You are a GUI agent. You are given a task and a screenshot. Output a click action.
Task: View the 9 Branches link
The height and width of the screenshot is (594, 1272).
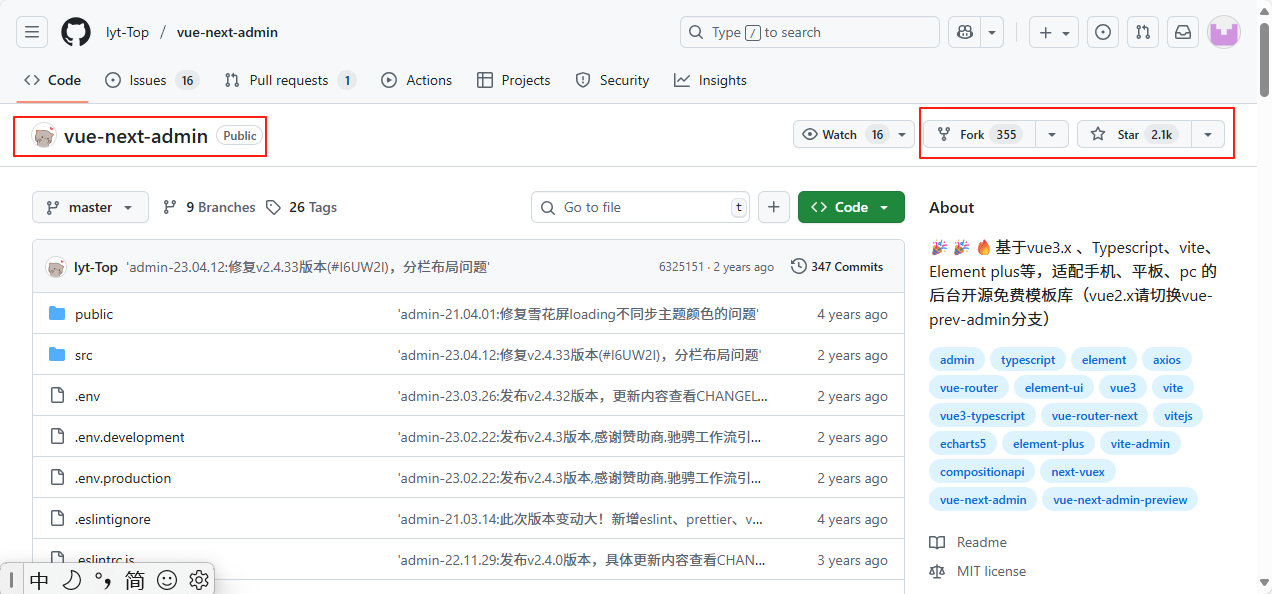tap(209, 207)
